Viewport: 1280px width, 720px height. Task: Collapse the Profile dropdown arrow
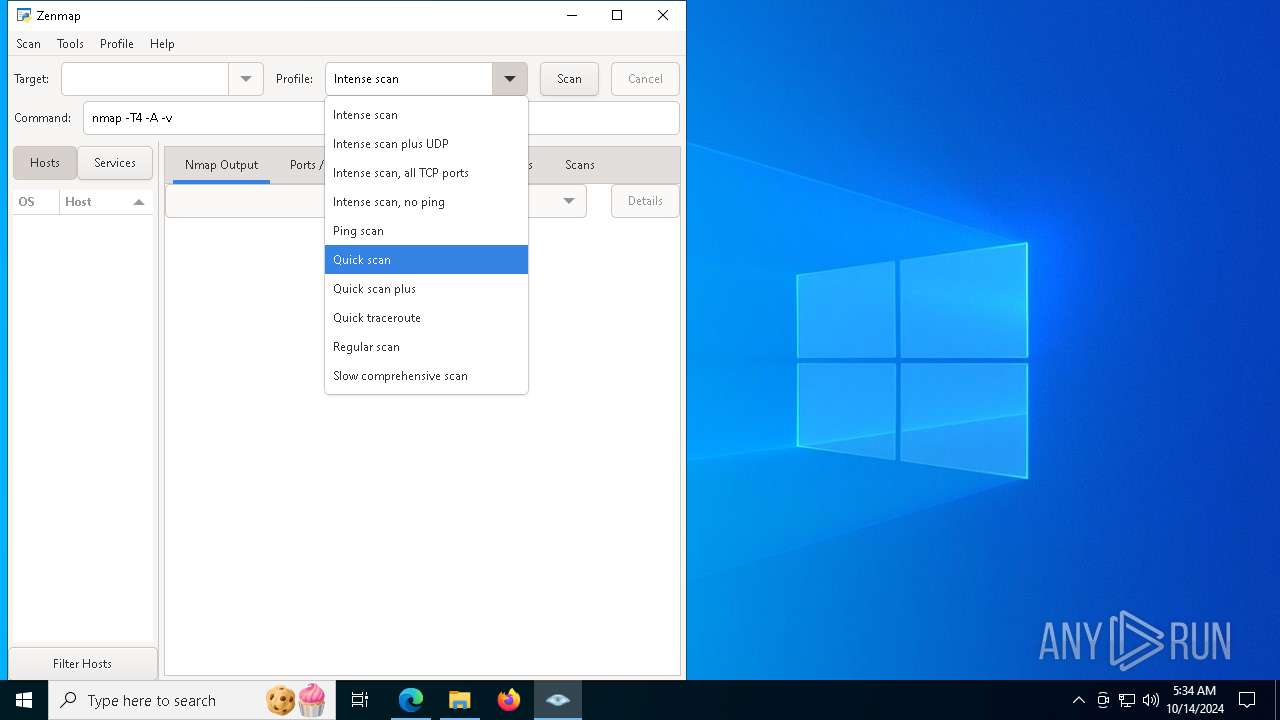[x=509, y=79]
